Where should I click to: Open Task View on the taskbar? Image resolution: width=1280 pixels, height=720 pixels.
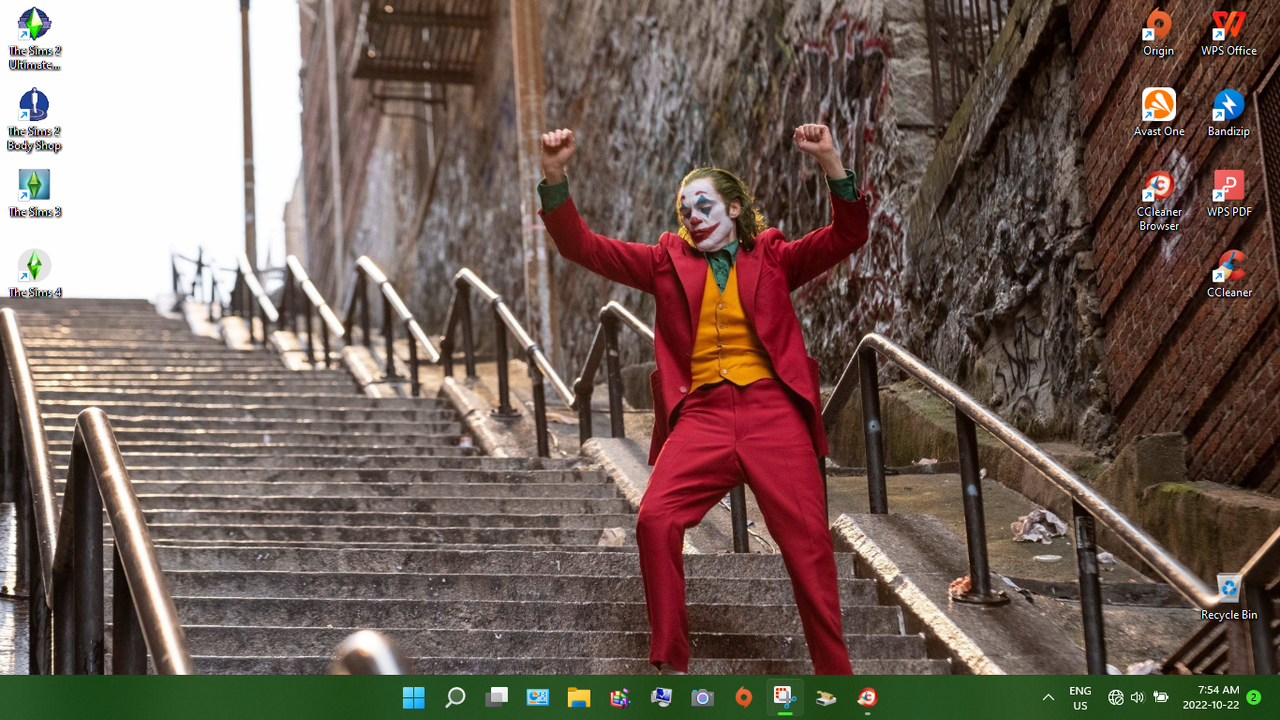(496, 697)
